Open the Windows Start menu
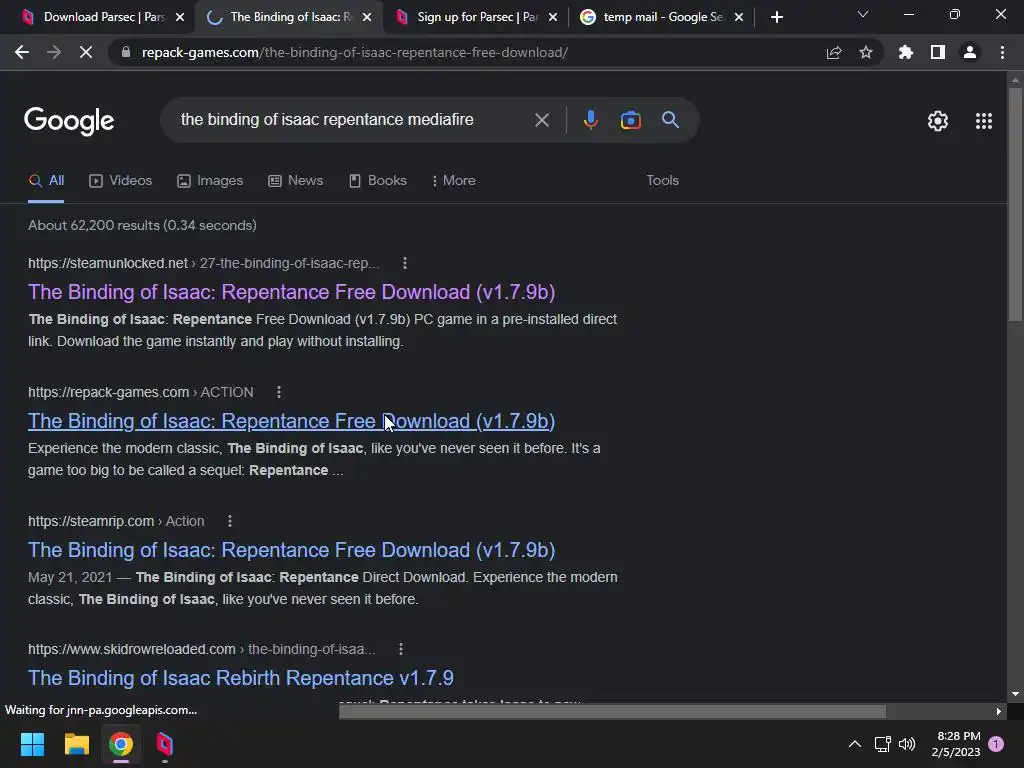The width and height of the screenshot is (1024, 768). pos(32,744)
